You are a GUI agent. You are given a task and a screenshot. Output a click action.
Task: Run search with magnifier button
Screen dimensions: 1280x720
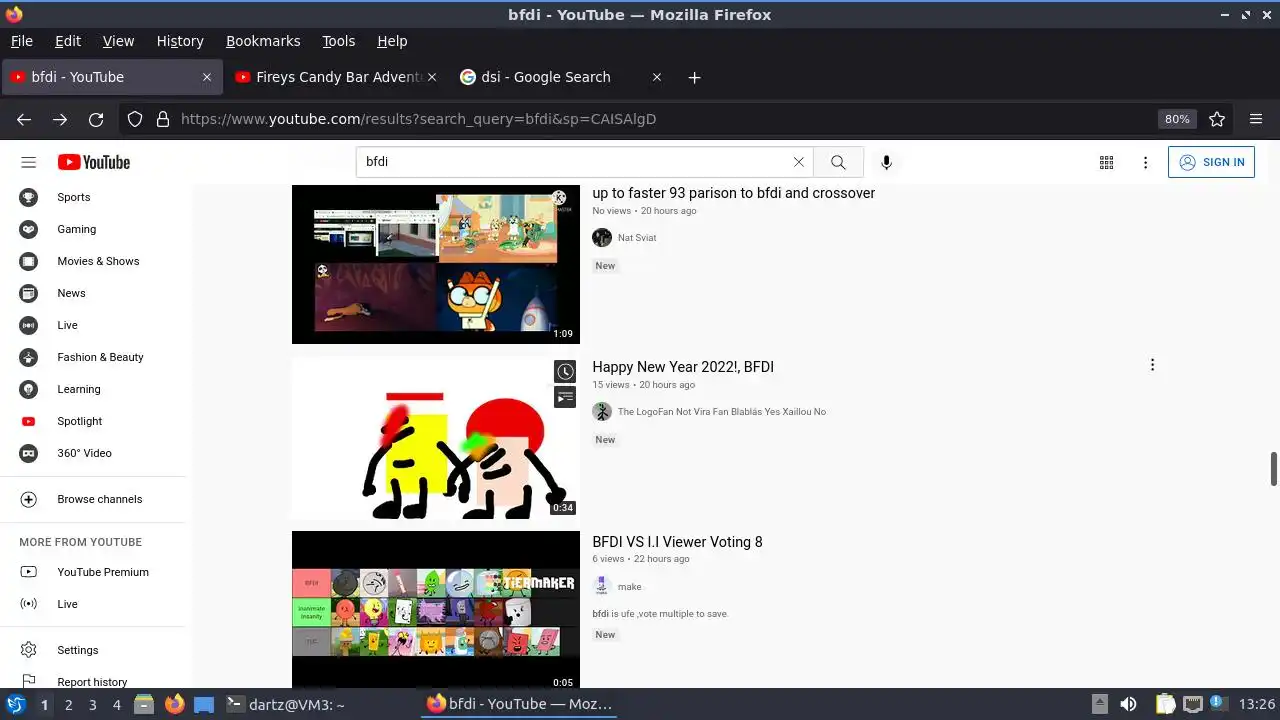838,162
